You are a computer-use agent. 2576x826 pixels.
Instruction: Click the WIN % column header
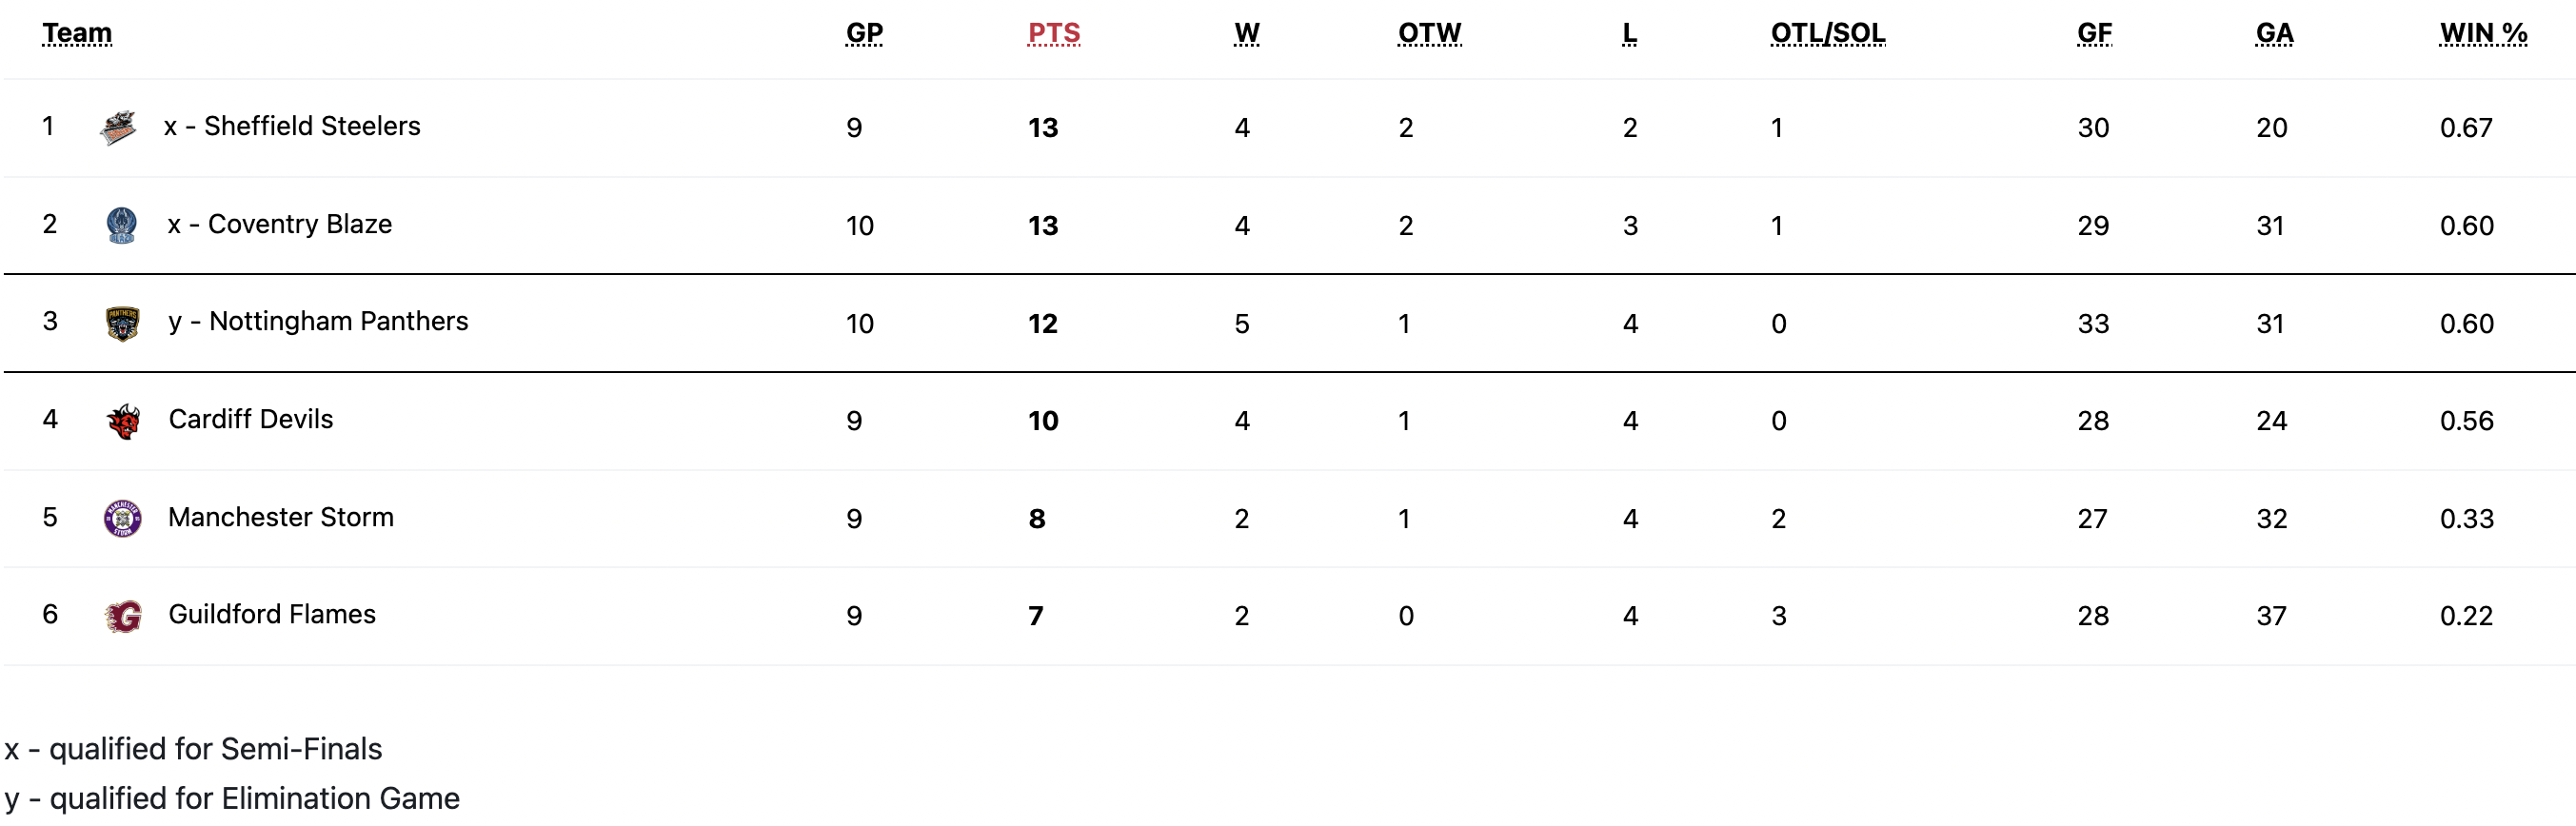pos(2482,33)
